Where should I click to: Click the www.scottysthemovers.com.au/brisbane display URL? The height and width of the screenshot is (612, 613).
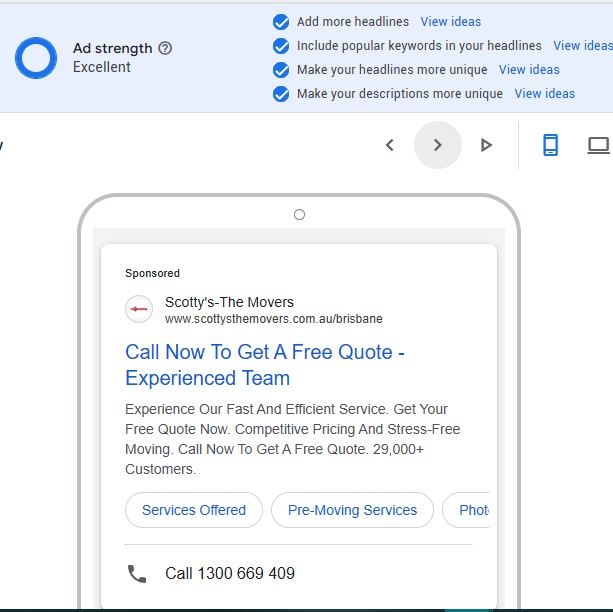point(274,319)
